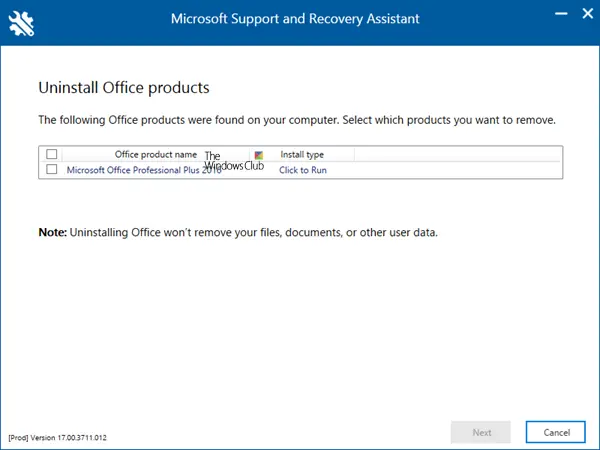Image resolution: width=600 pixels, height=450 pixels.
Task: Click the wrench tools icon in title bar
Action: (x=21, y=24)
